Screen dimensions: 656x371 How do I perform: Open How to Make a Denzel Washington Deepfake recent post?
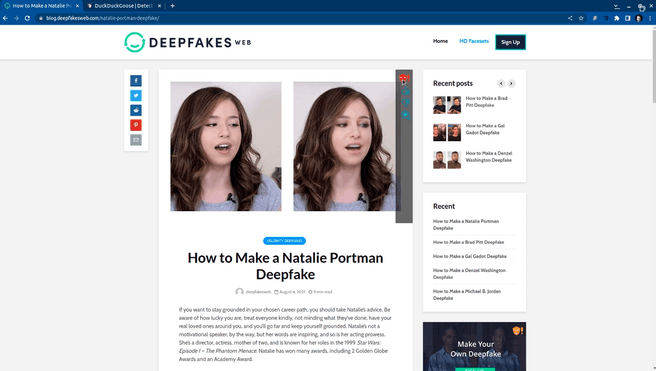tap(489, 157)
